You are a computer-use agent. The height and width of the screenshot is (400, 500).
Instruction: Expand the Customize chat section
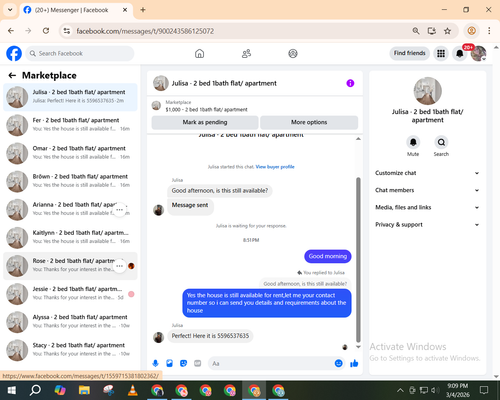point(427,173)
